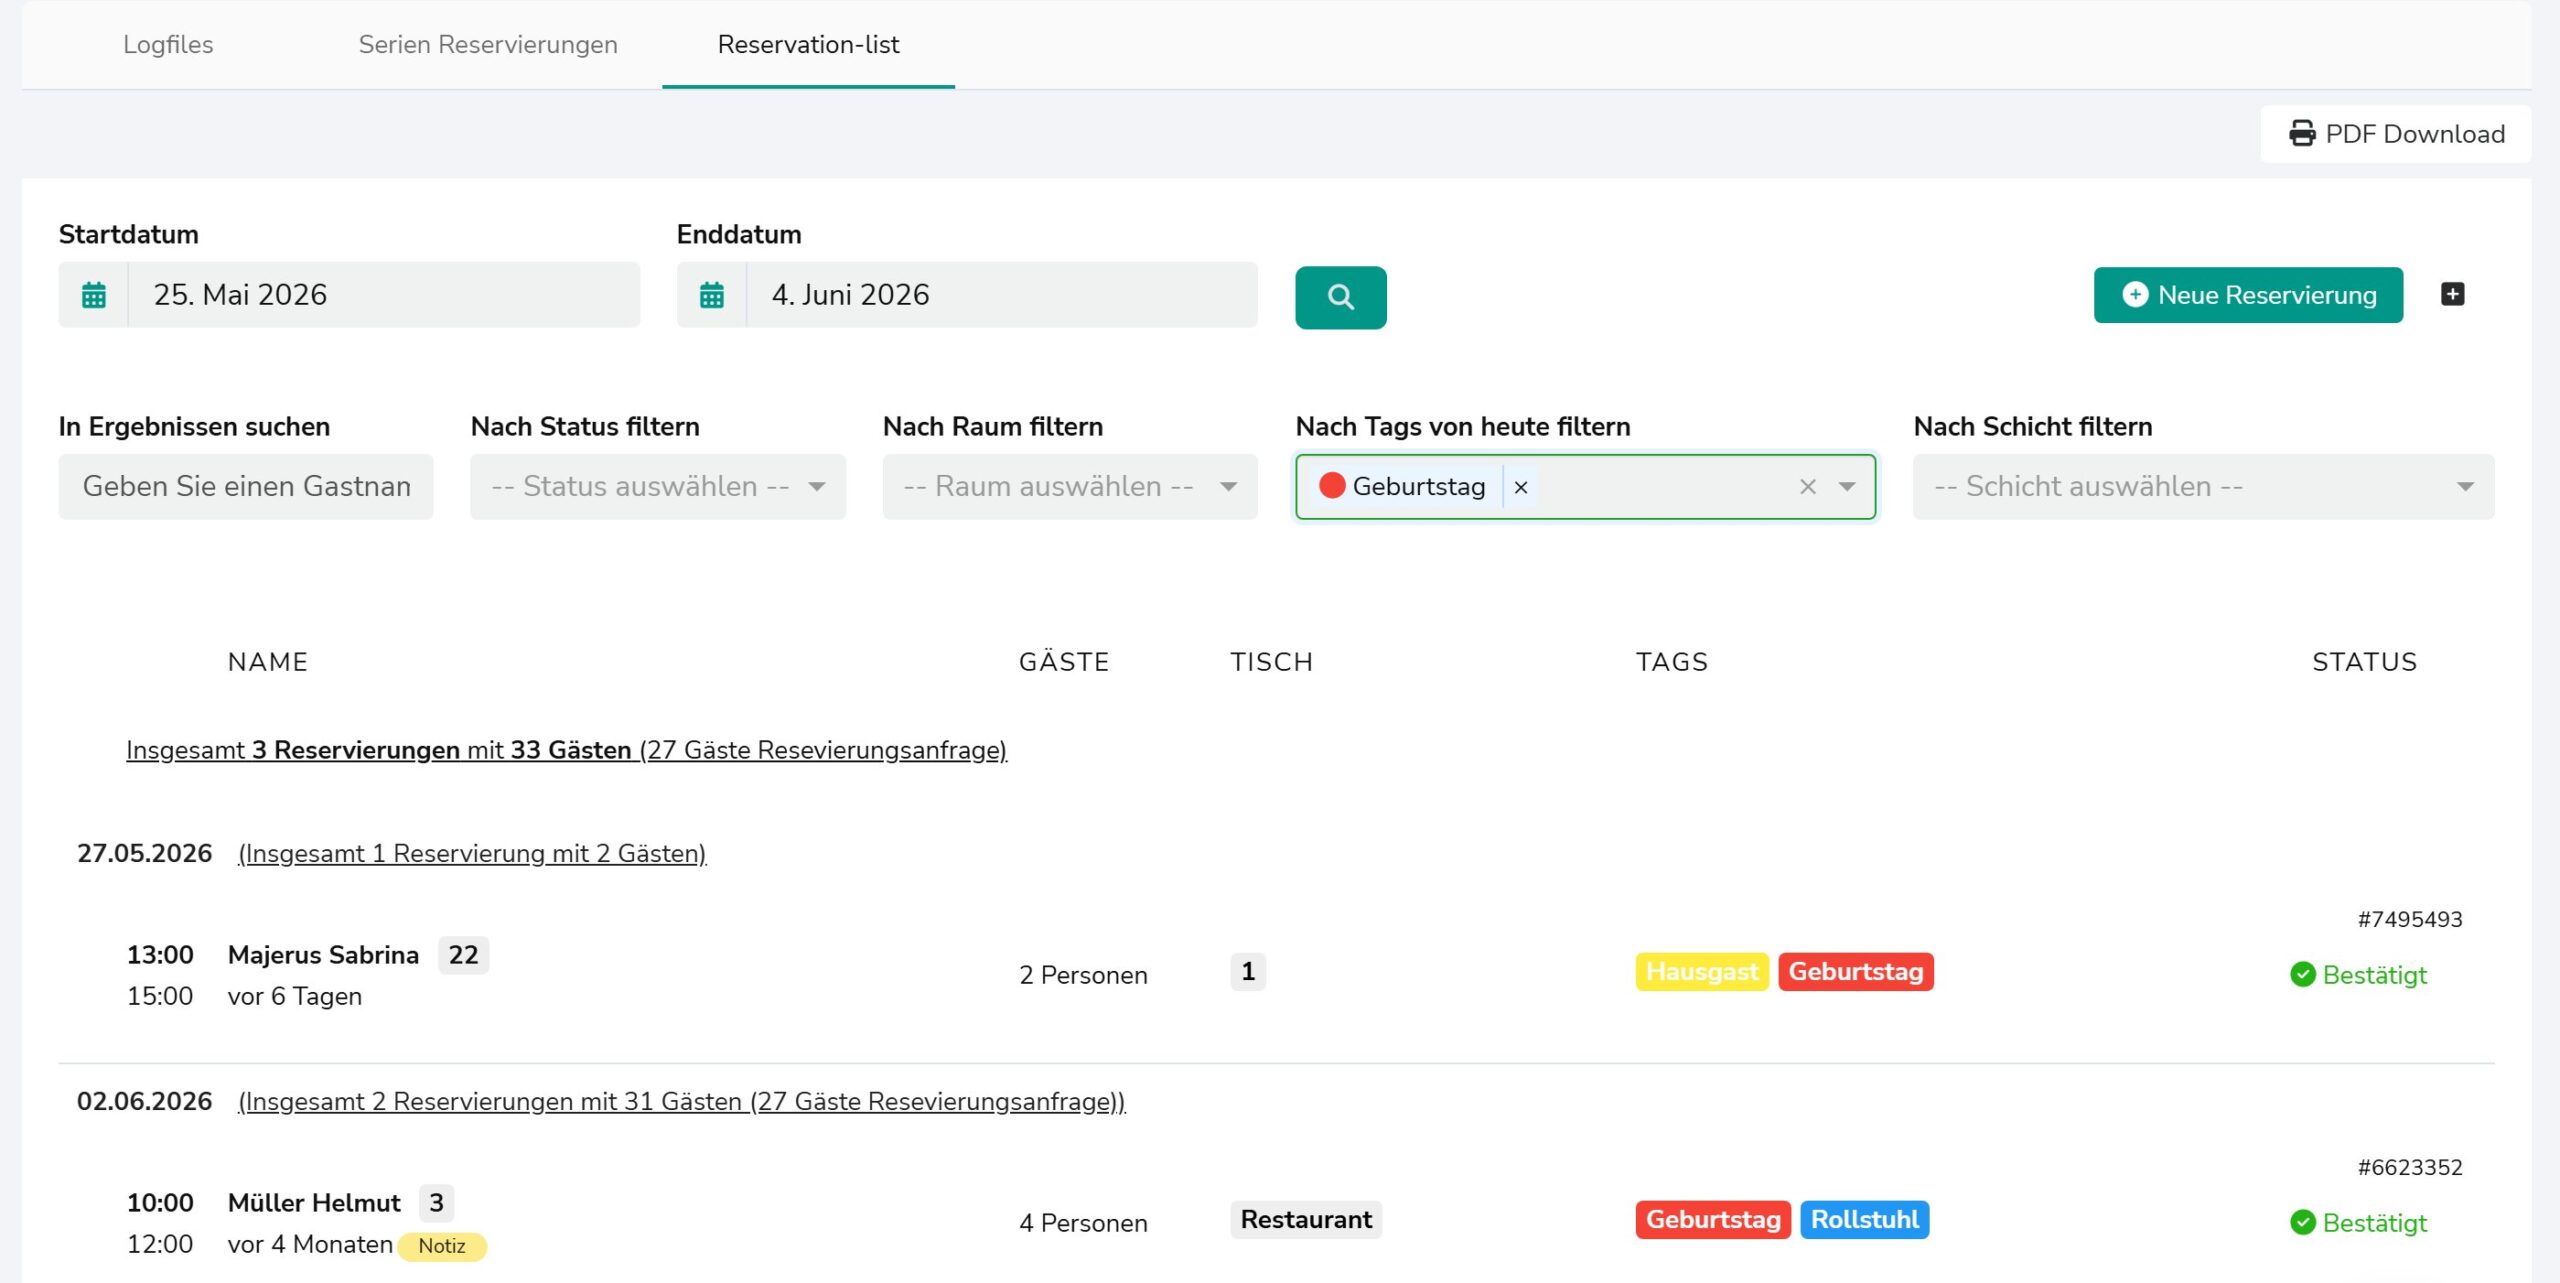Open the Enddatum calendar icon
The height and width of the screenshot is (1283, 2560).
[x=712, y=295]
